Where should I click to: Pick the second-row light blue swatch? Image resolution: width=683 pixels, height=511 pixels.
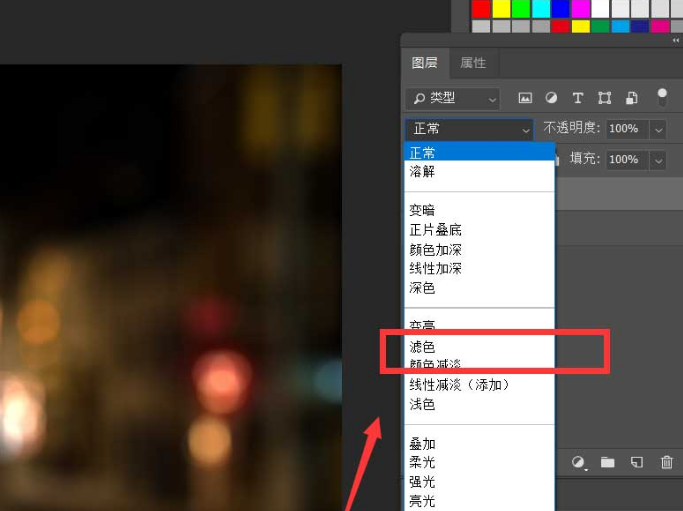click(x=620, y=26)
